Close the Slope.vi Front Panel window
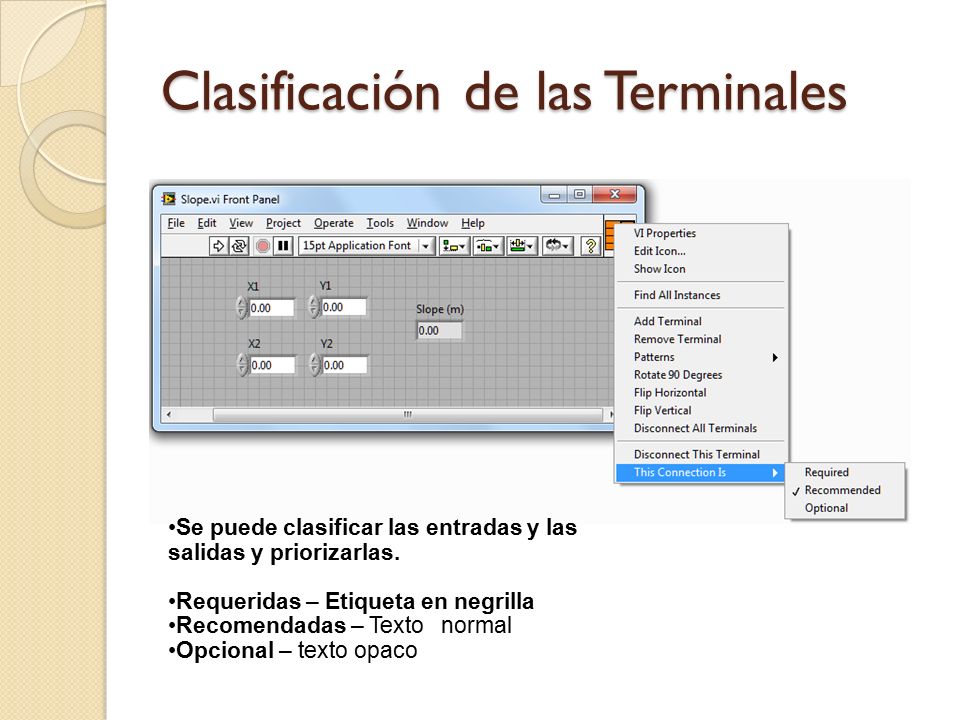This screenshot has height=720, width=960. click(x=615, y=195)
